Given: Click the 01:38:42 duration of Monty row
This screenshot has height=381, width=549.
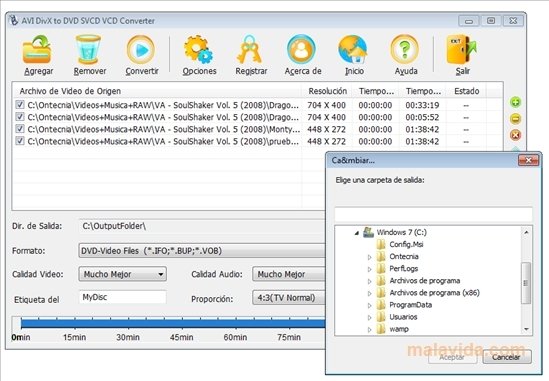Looking at the screenshot, I should click(422, 129).
